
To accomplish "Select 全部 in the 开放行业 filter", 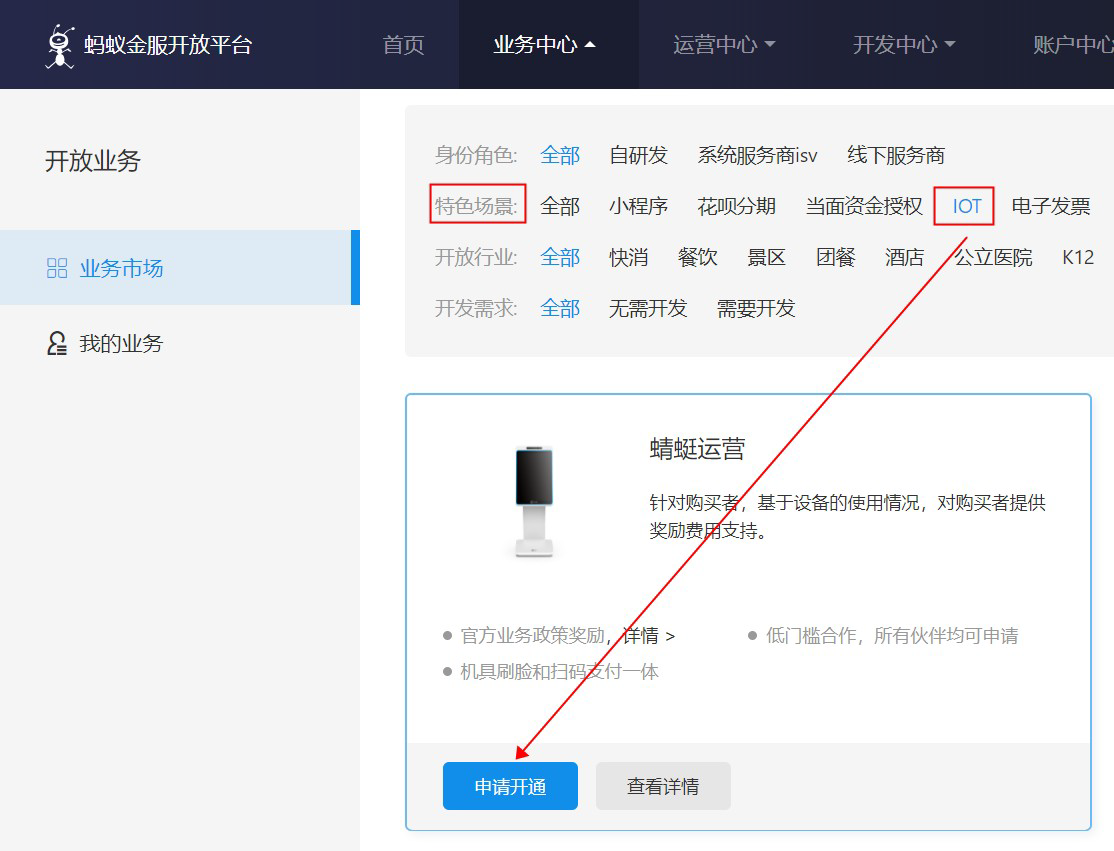I will 560,257.
